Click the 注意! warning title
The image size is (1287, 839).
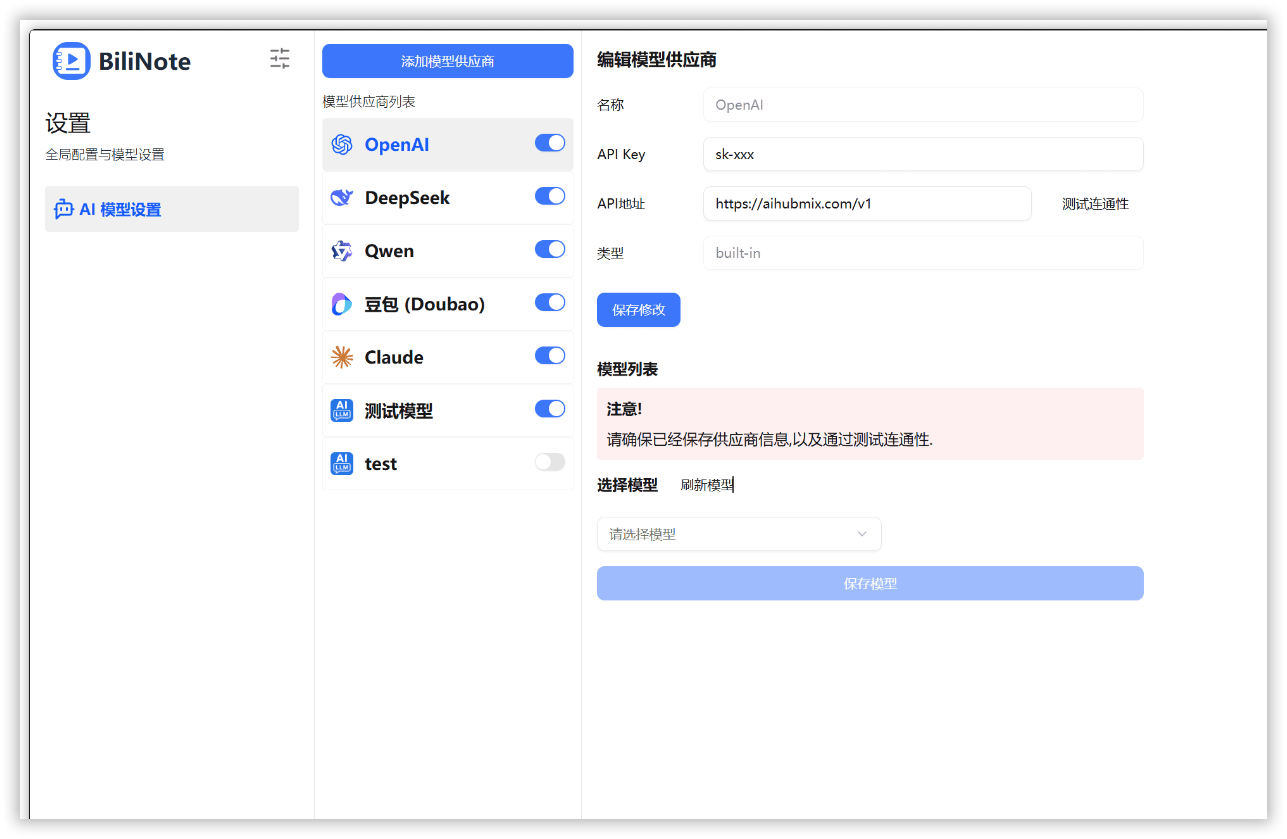tap(625, 409)
